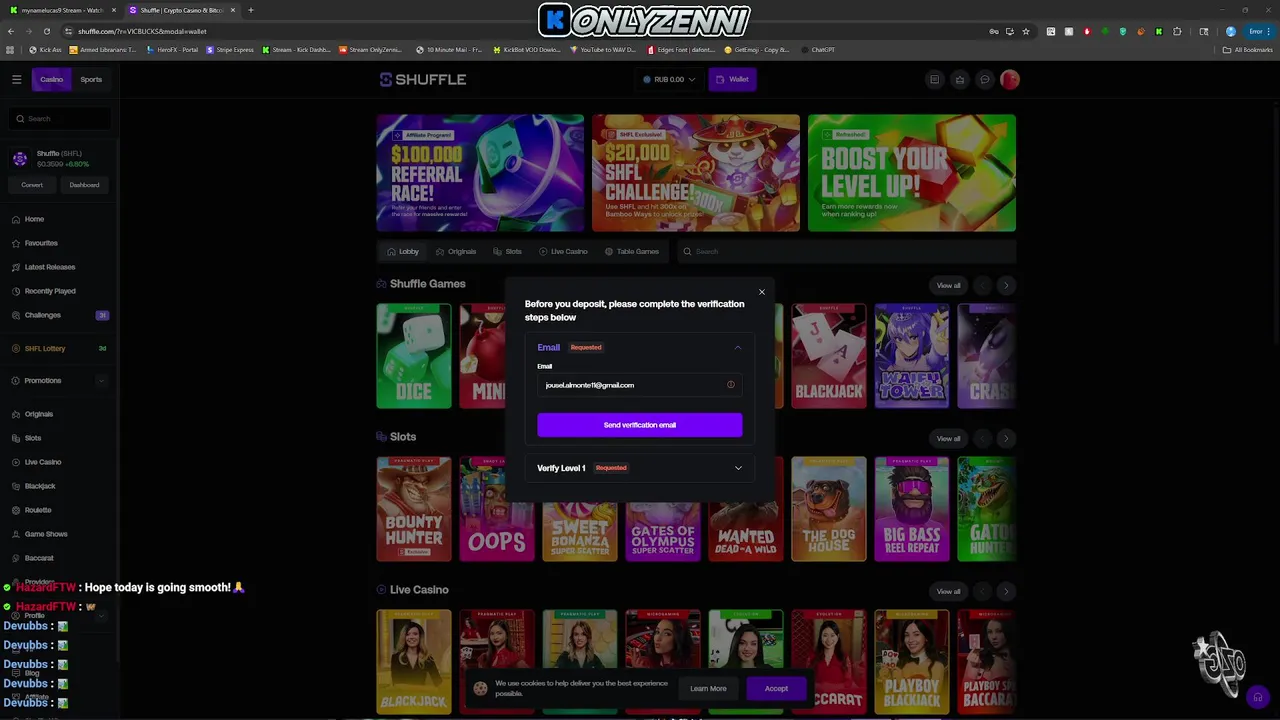This screenshot has width=1280, height=720.
Task: Open the Big Bass Reel Repeat tile
Action: pyautogui.click(x=912, y=509)
